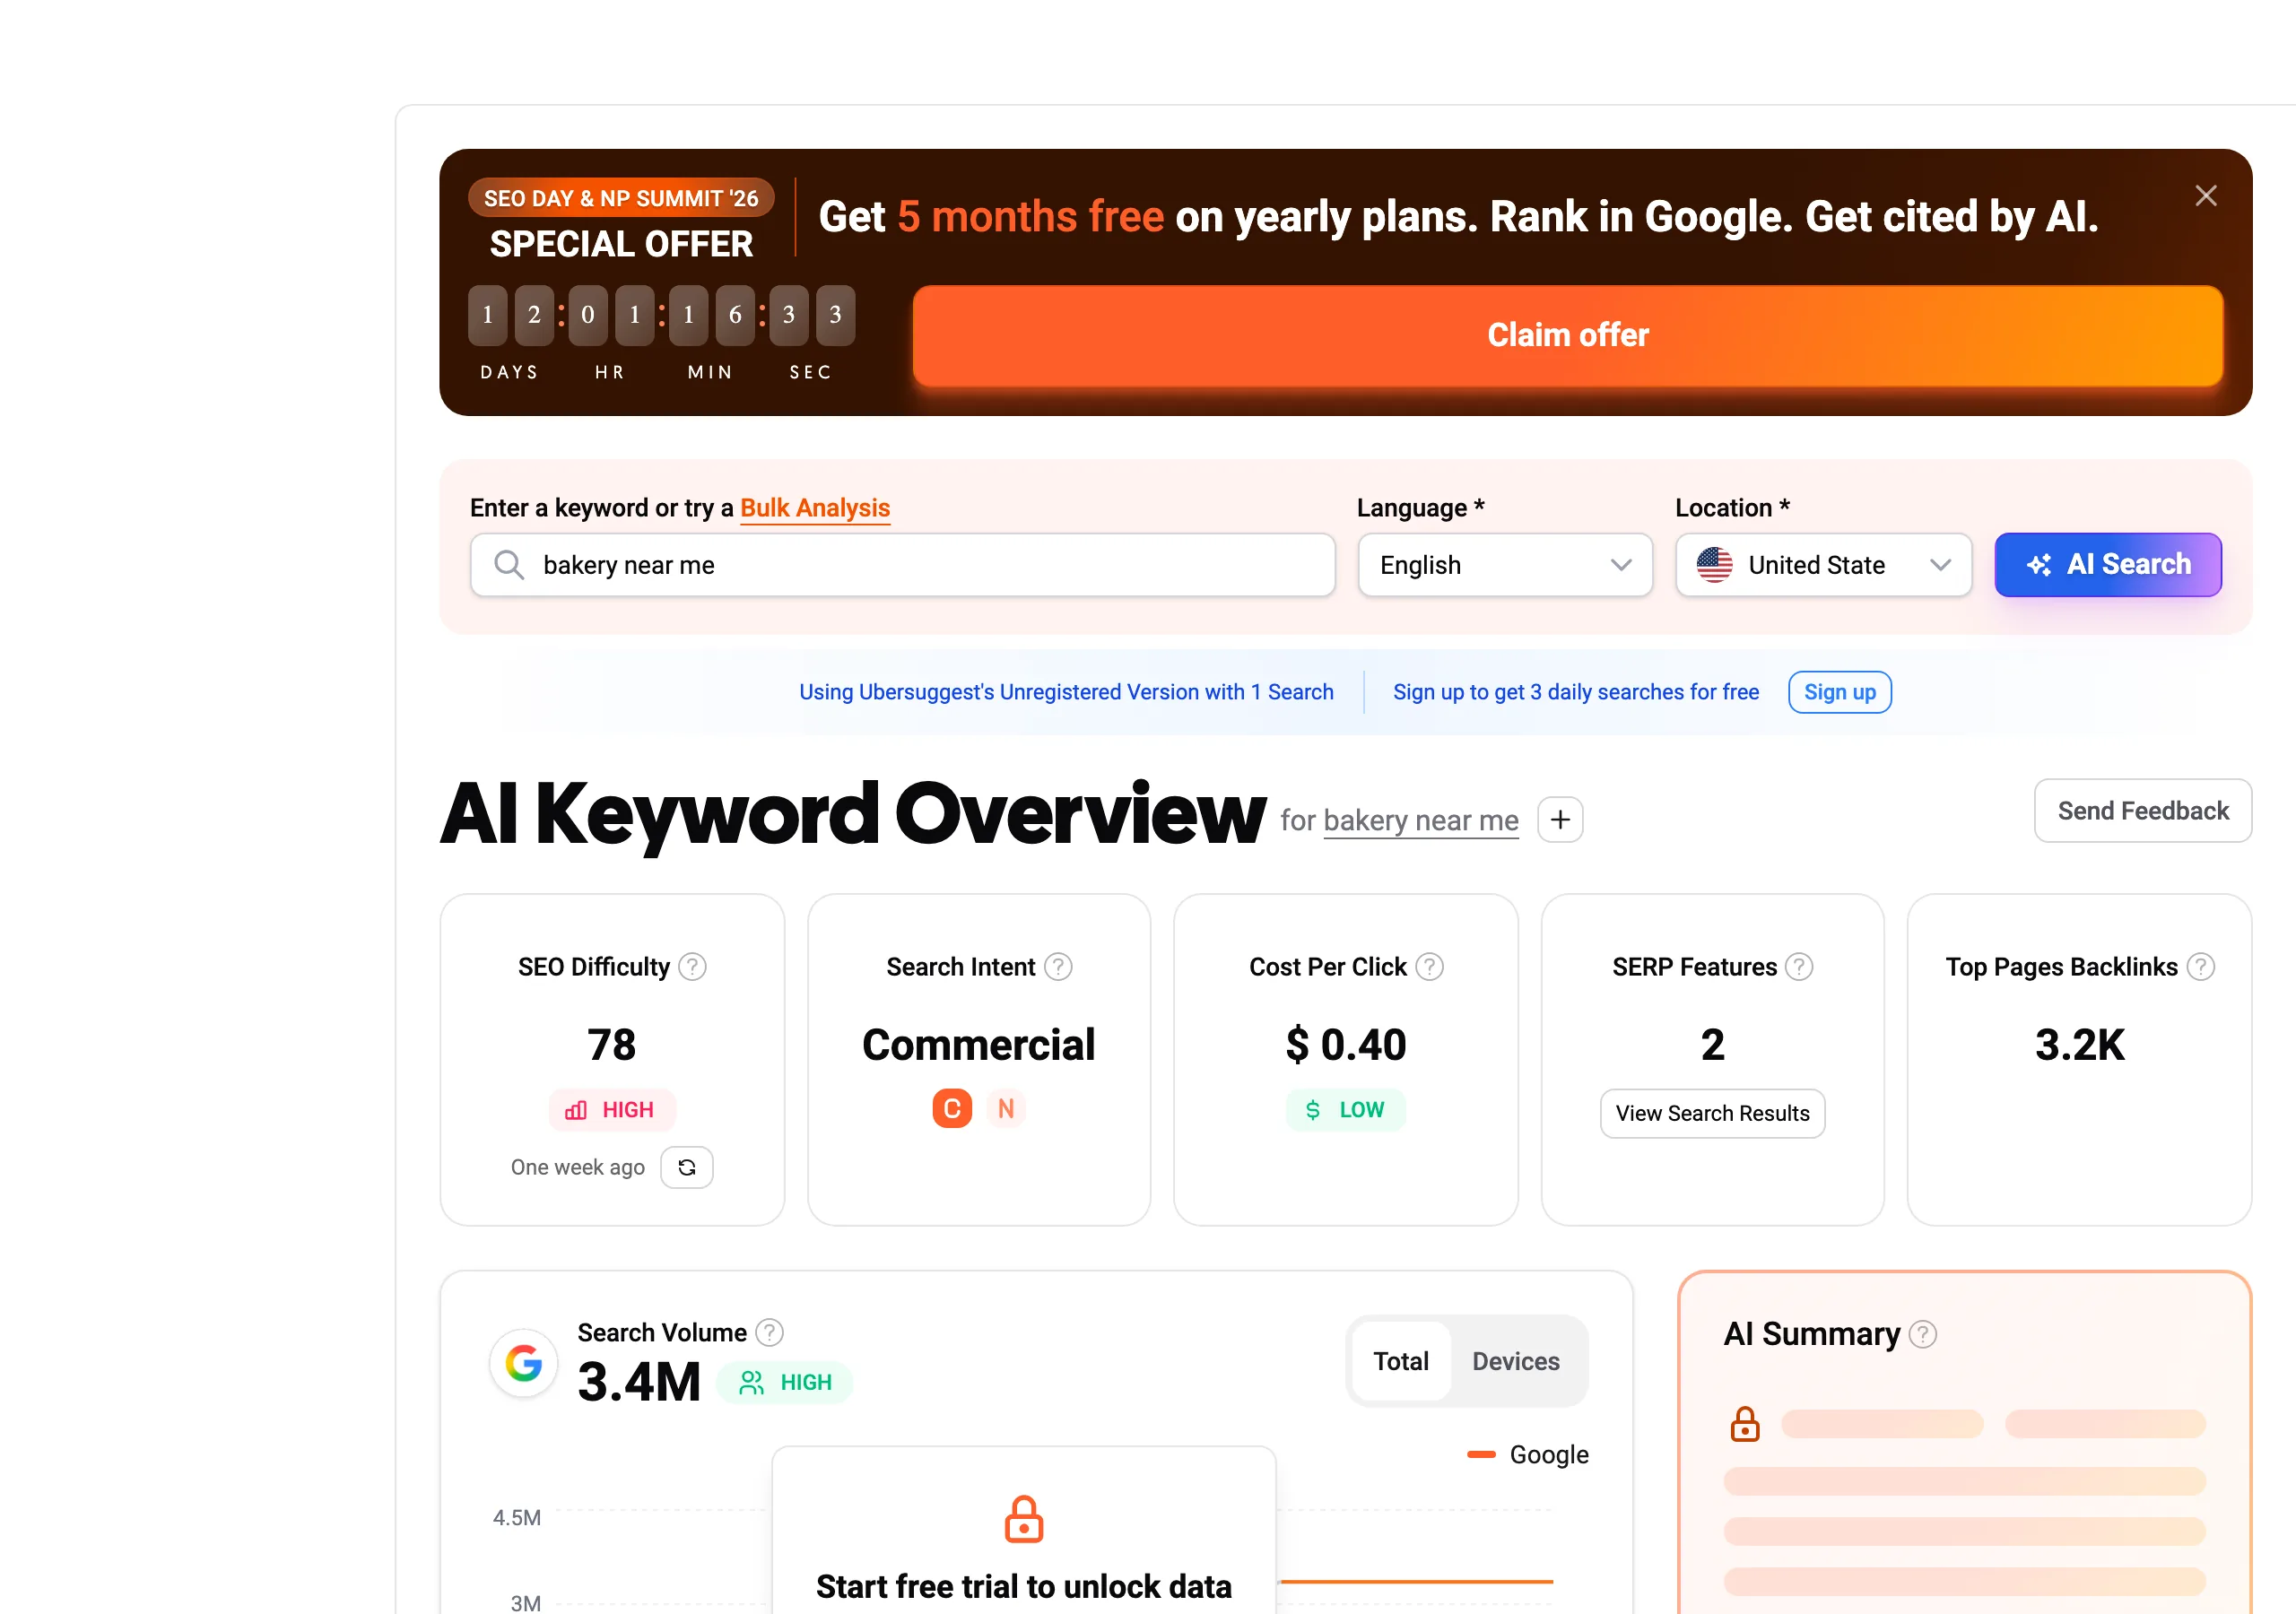2296x1614 pixels.
Task: Switch to the Devices tab
Action: point(1515,1361)
